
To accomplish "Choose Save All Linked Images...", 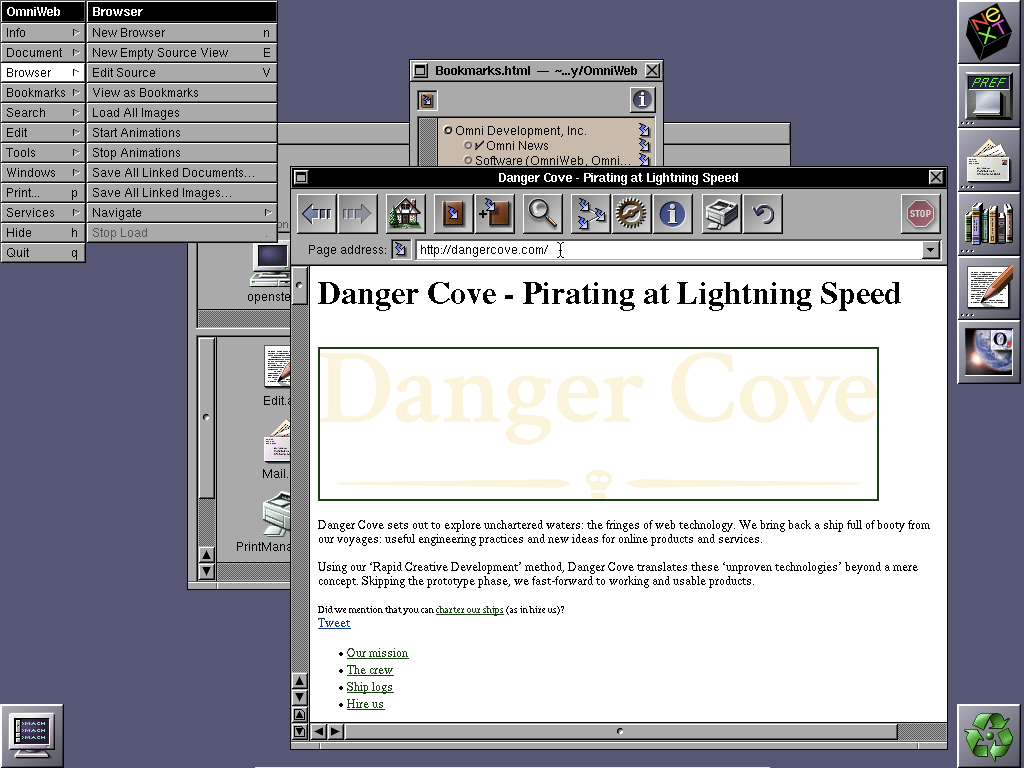I will [182, 193].
